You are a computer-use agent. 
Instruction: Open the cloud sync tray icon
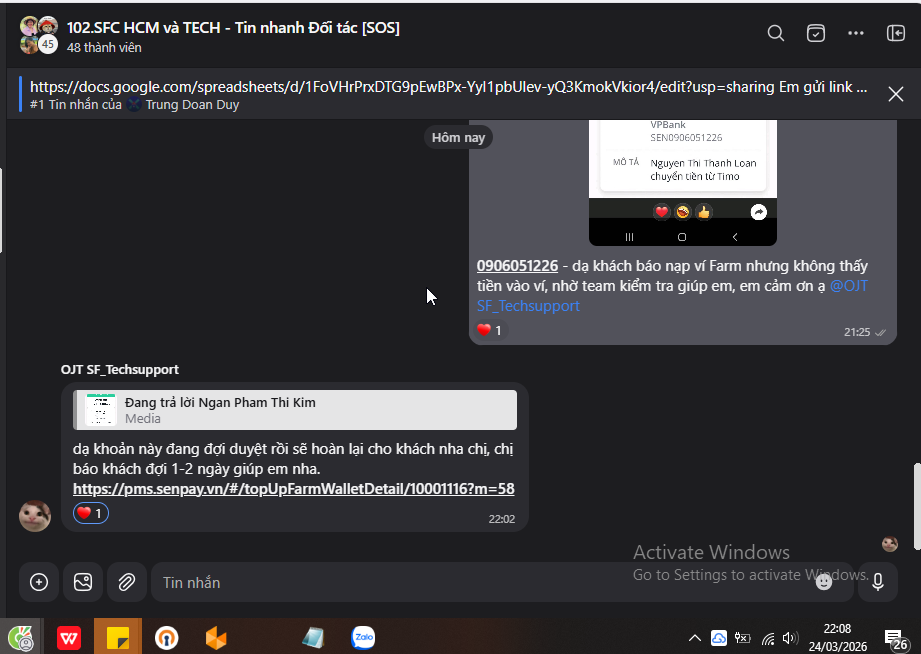pyautogui.click(x=718, y=638)
